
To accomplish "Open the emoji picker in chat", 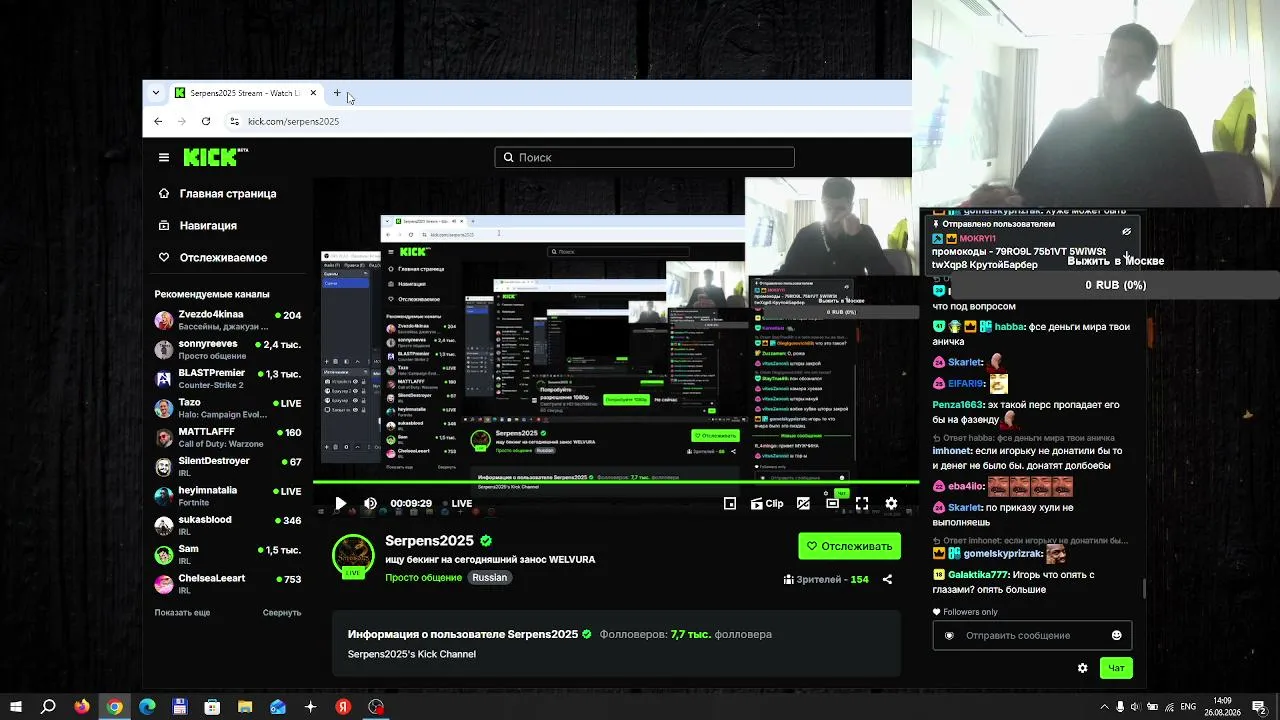I will click(x=1117, y=635).
